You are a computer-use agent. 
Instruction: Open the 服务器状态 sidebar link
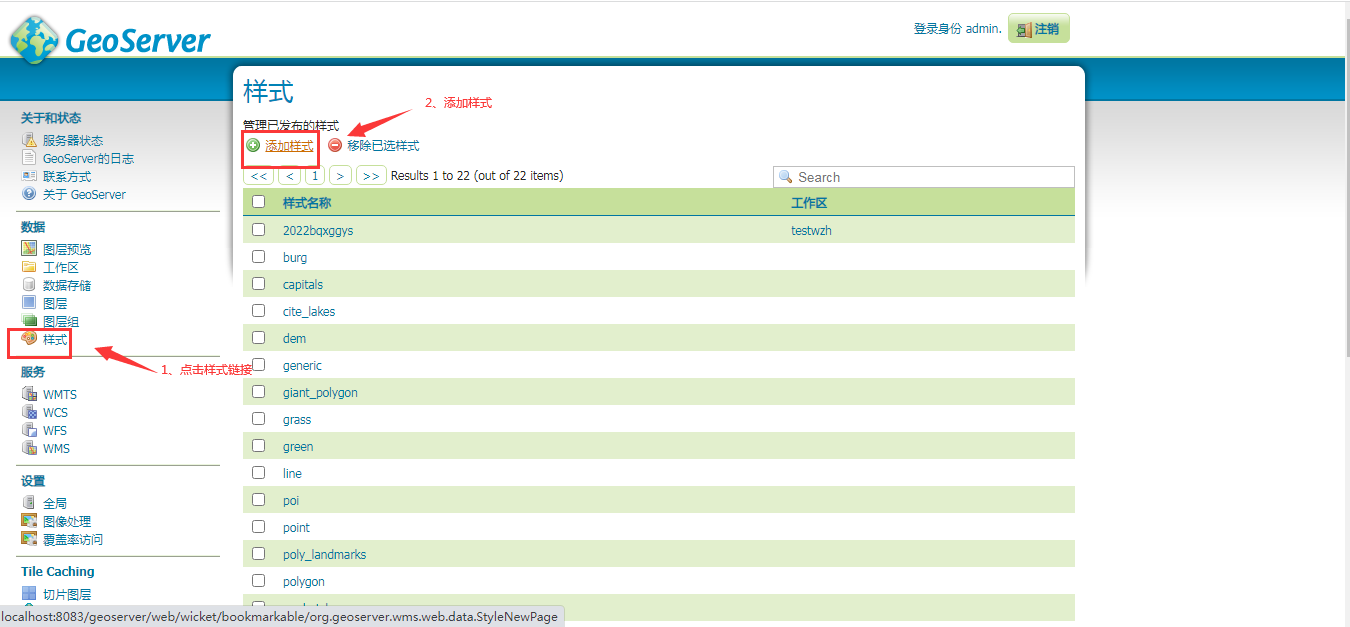click(x=73, y=141)
